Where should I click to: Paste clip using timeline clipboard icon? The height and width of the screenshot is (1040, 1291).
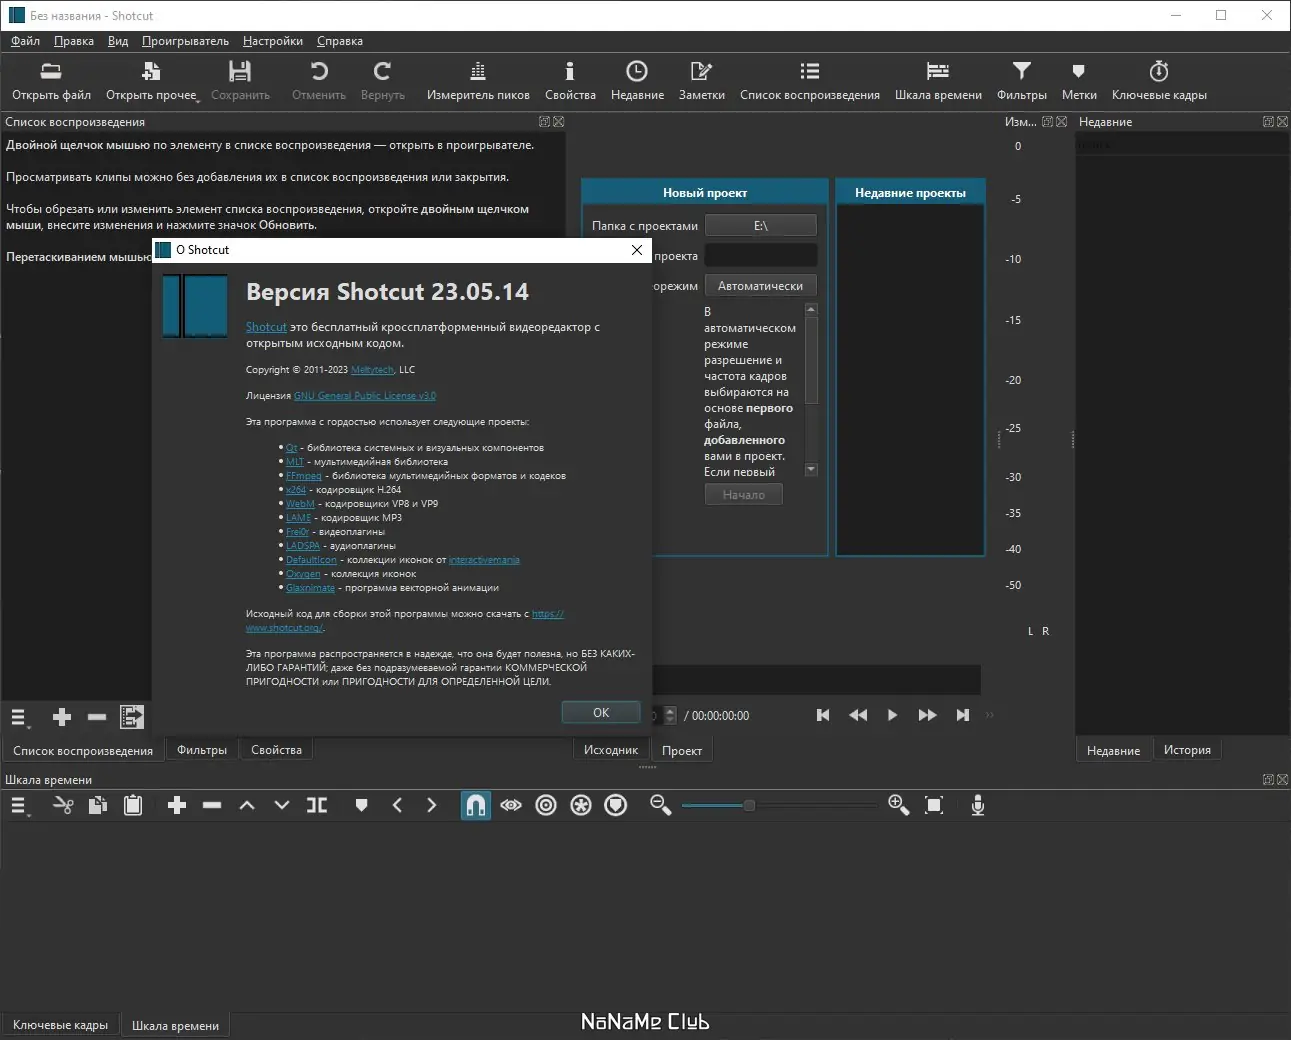click(133, 805)
